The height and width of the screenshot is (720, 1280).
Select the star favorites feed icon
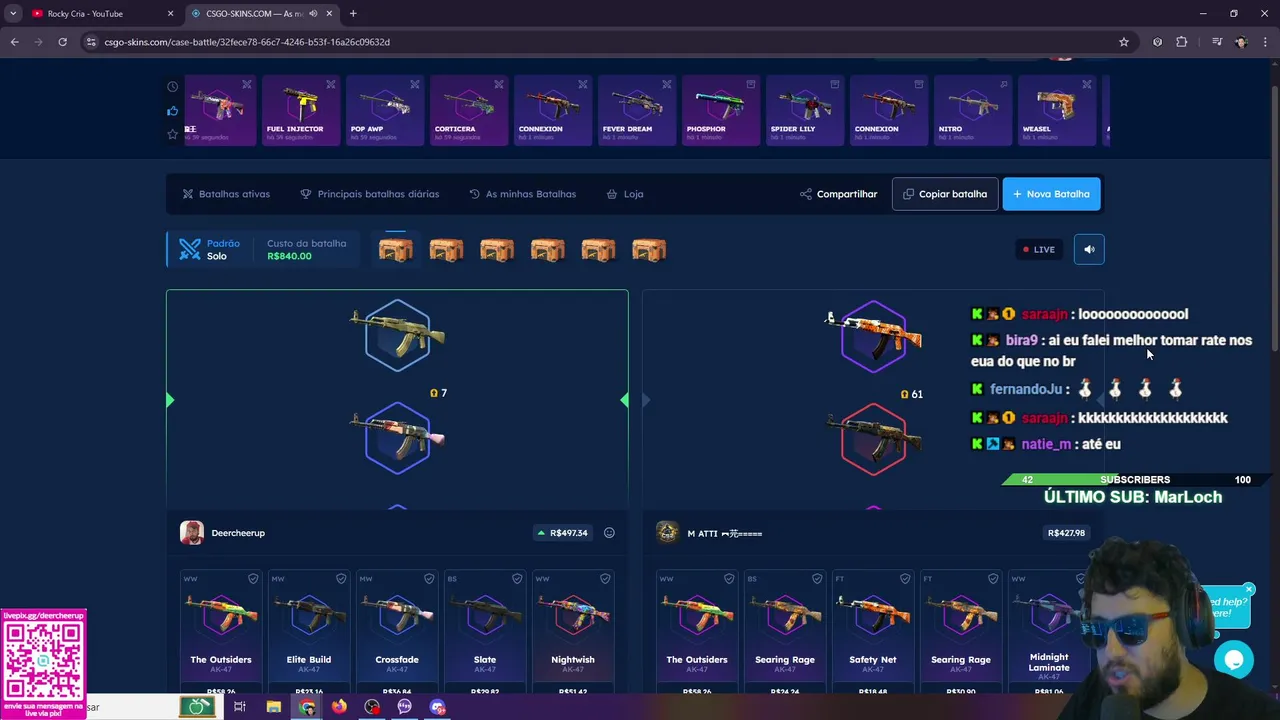click(172, 134)
